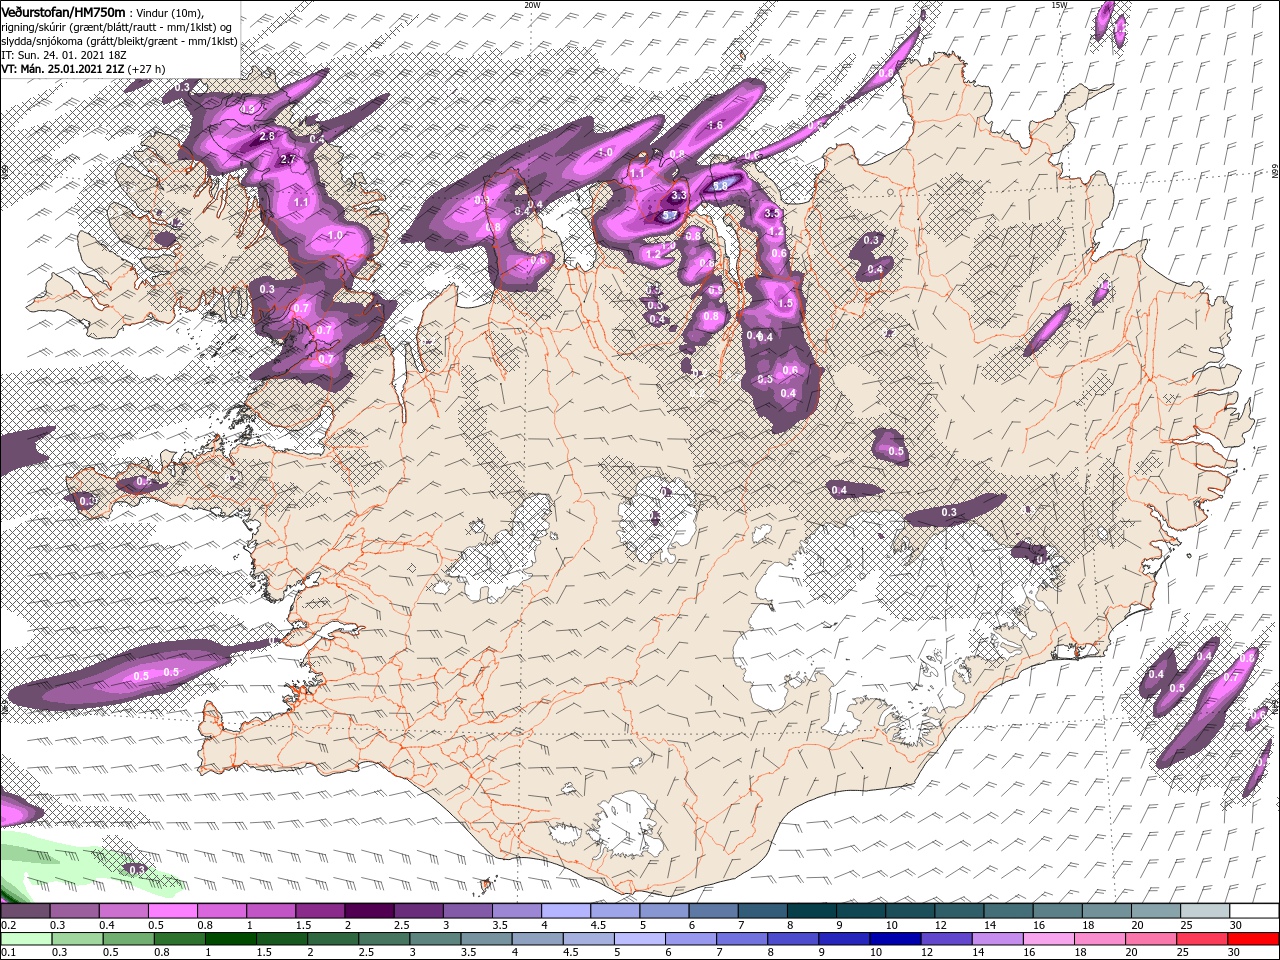Click the Veðurstofan/HM750m title text

[64, 11]
